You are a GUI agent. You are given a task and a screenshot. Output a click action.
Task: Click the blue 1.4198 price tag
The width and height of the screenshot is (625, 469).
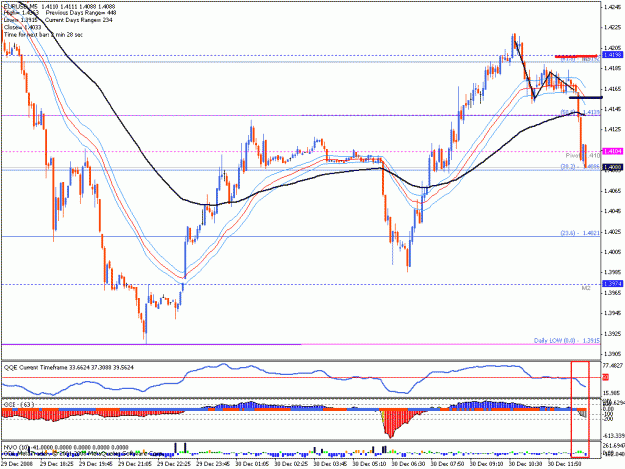[613, 55]
